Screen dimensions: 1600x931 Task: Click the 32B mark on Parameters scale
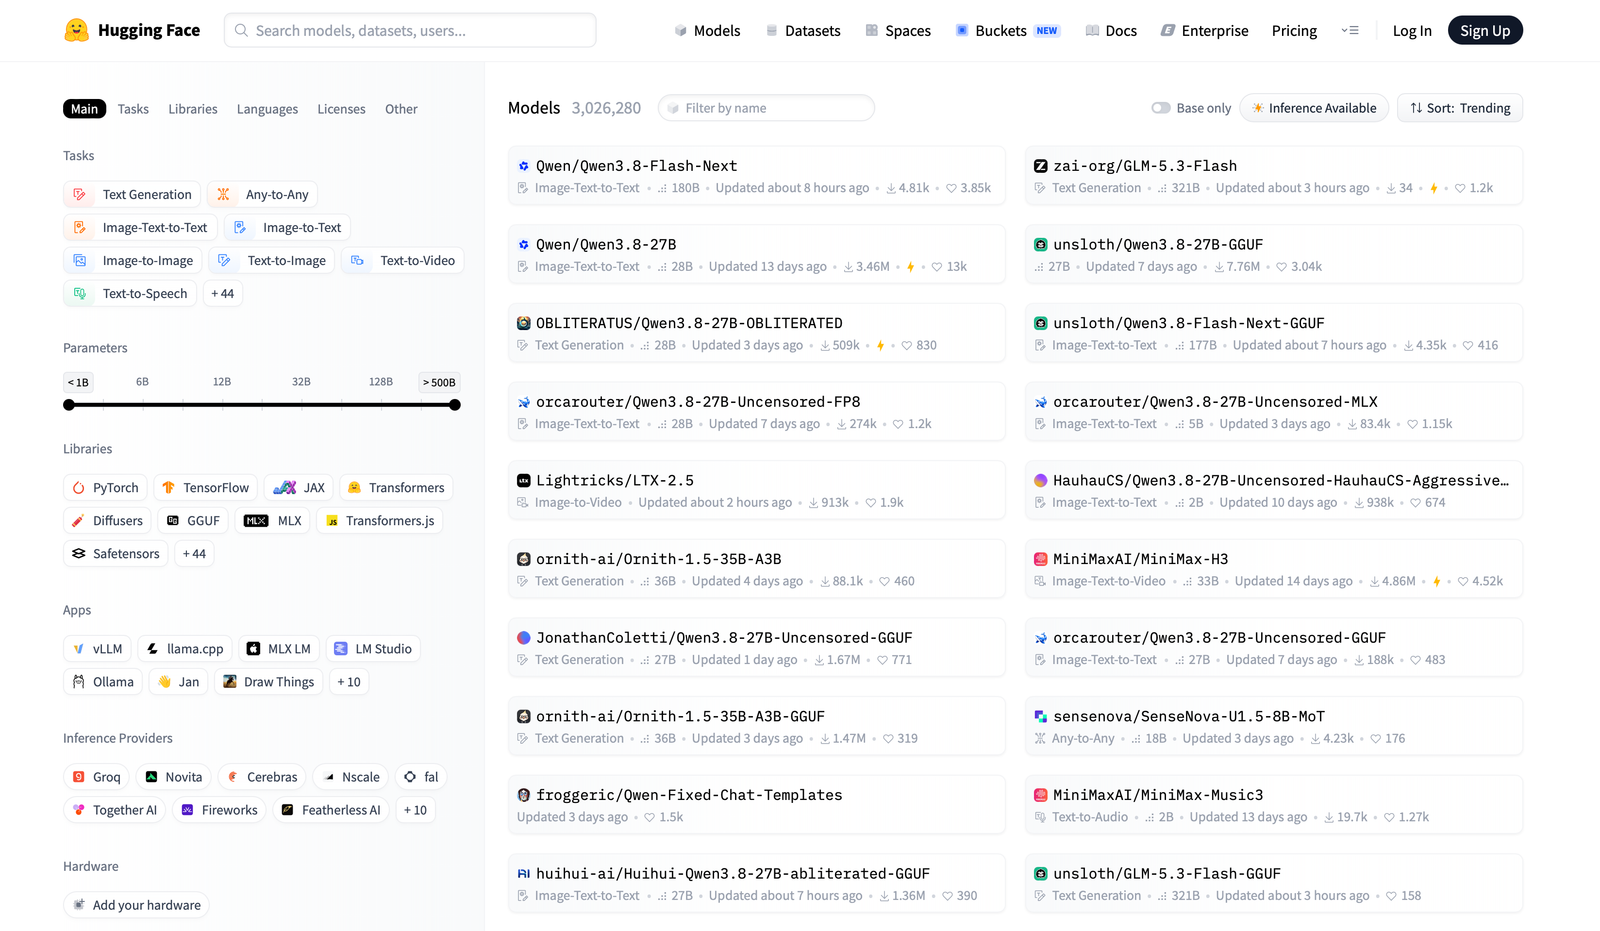301,382
